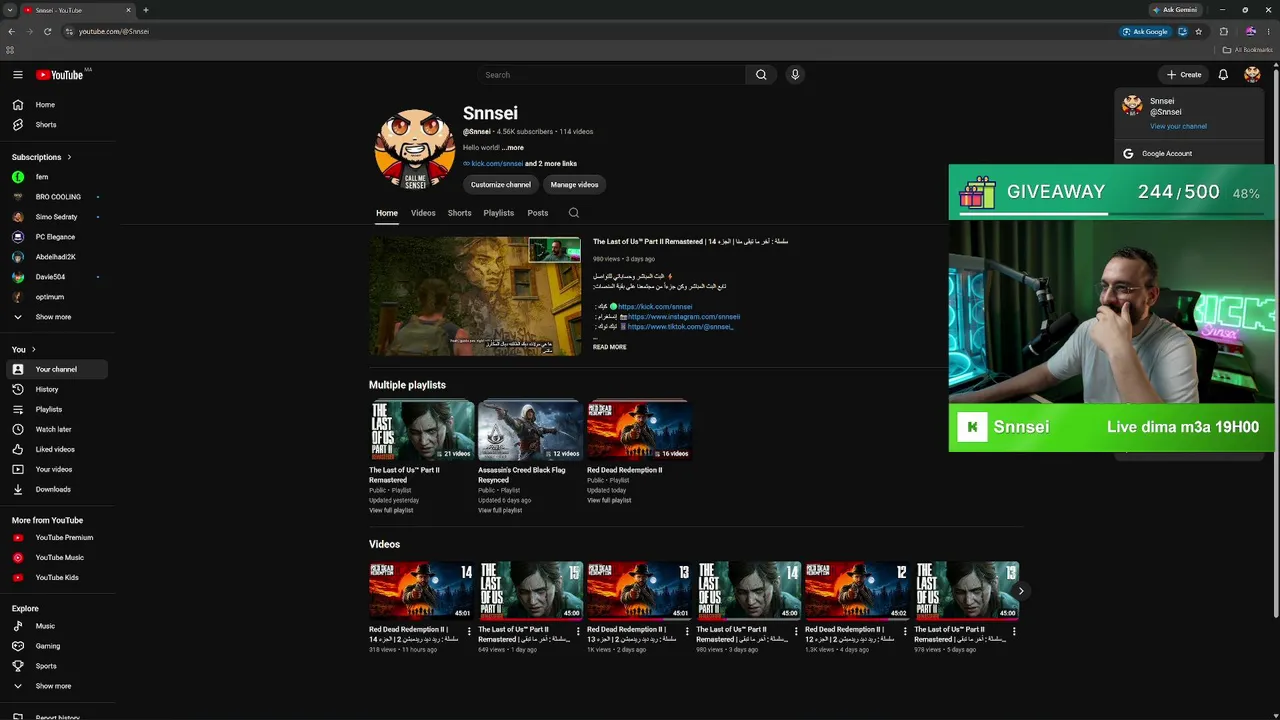The image size is (1280, 720).
Task: Switch to the channel Playlists tab
Action: tap(498, 213)
